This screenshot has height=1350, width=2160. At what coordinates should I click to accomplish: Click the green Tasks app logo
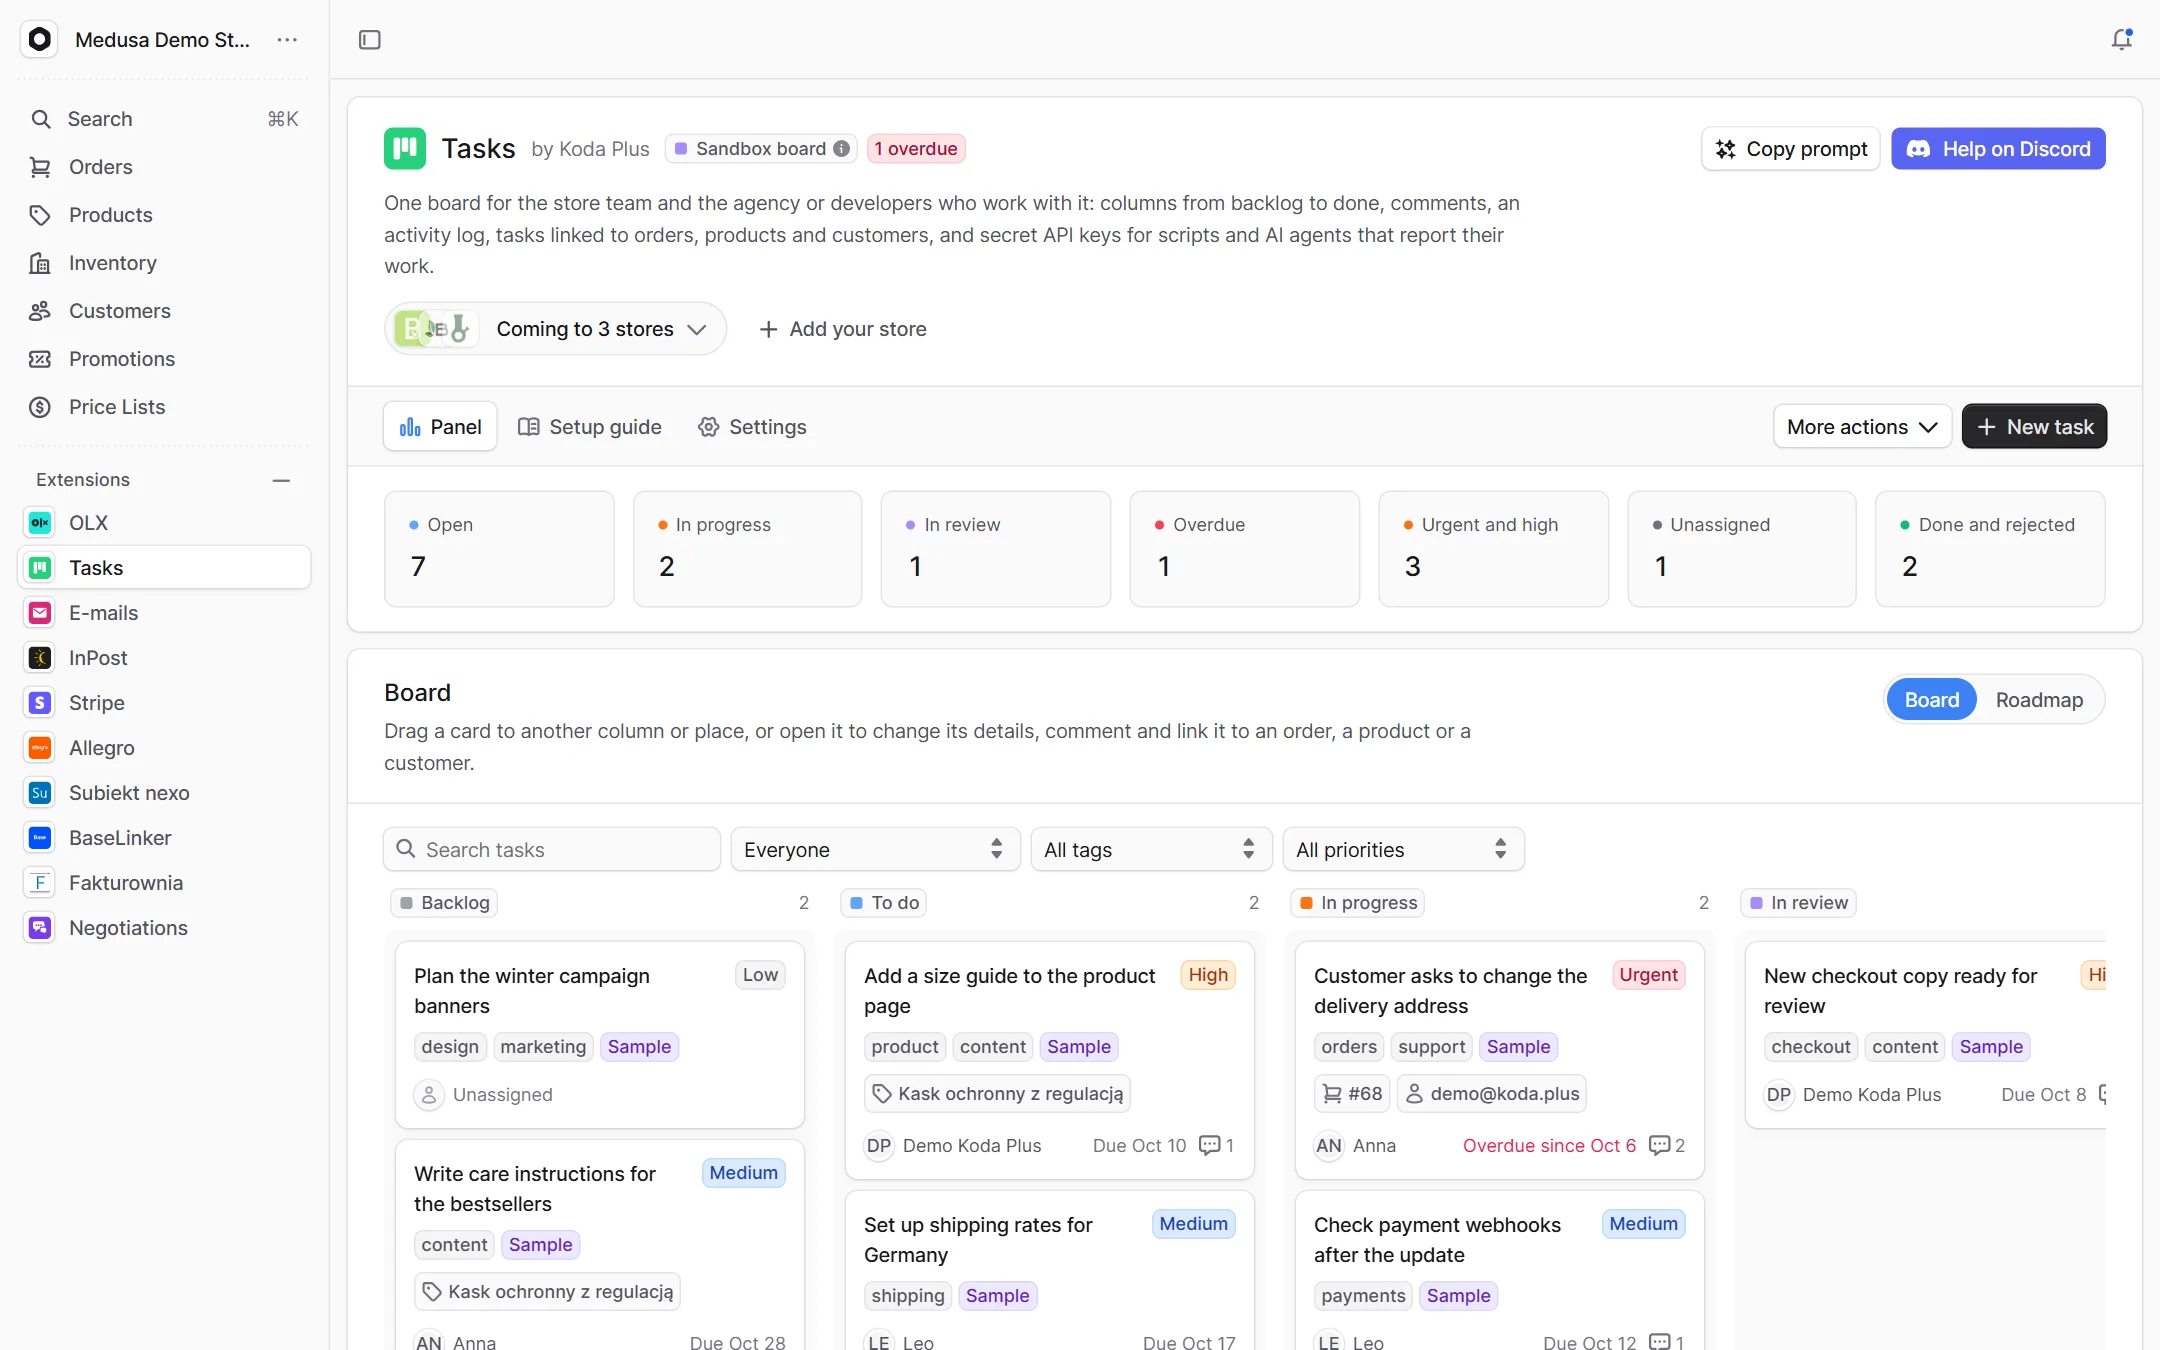405,149
